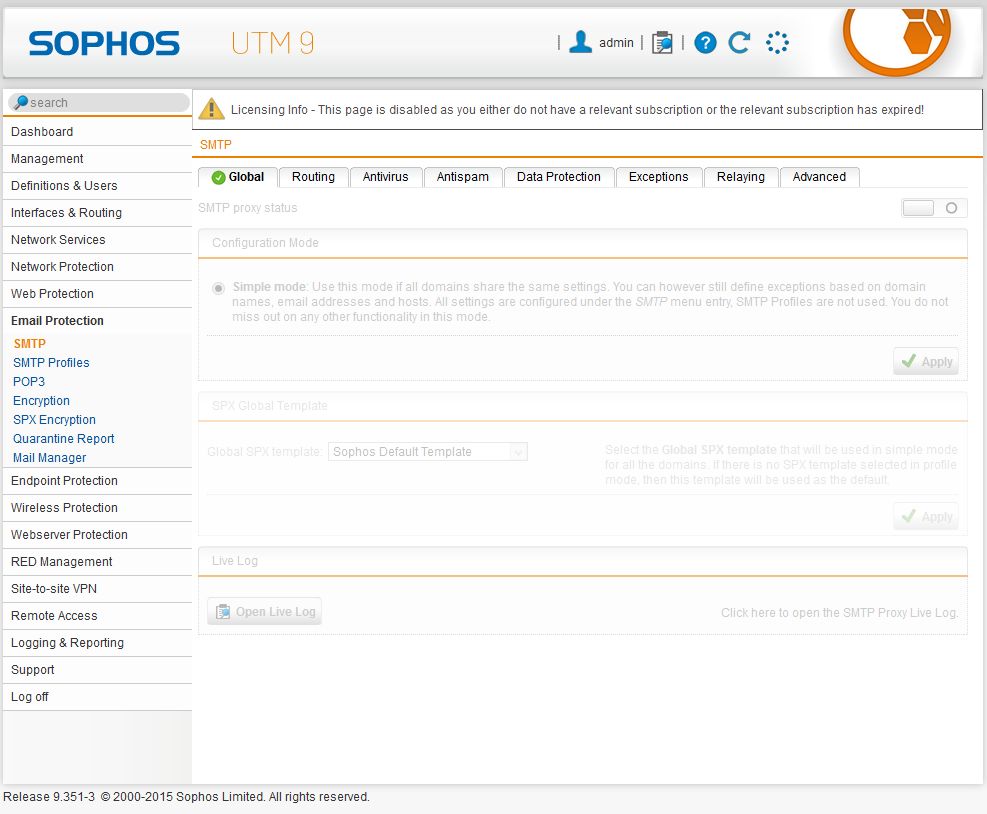The height and width of the screenshot is (814, 987).
Task: Open the Encryption page
Action: point(42,401)
